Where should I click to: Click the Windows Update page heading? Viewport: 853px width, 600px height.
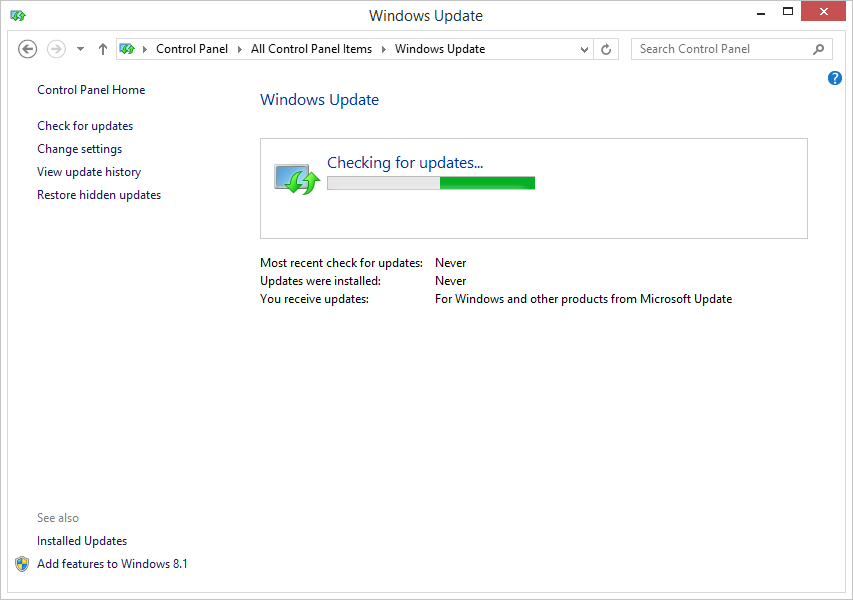(x=319, y=100)
